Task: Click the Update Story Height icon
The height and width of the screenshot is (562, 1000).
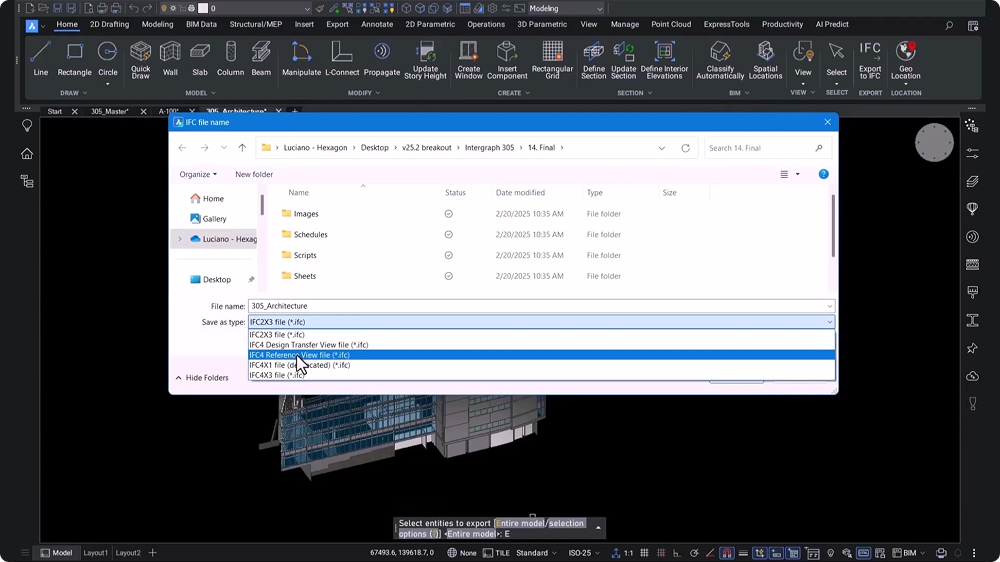Action: [425, 60]
